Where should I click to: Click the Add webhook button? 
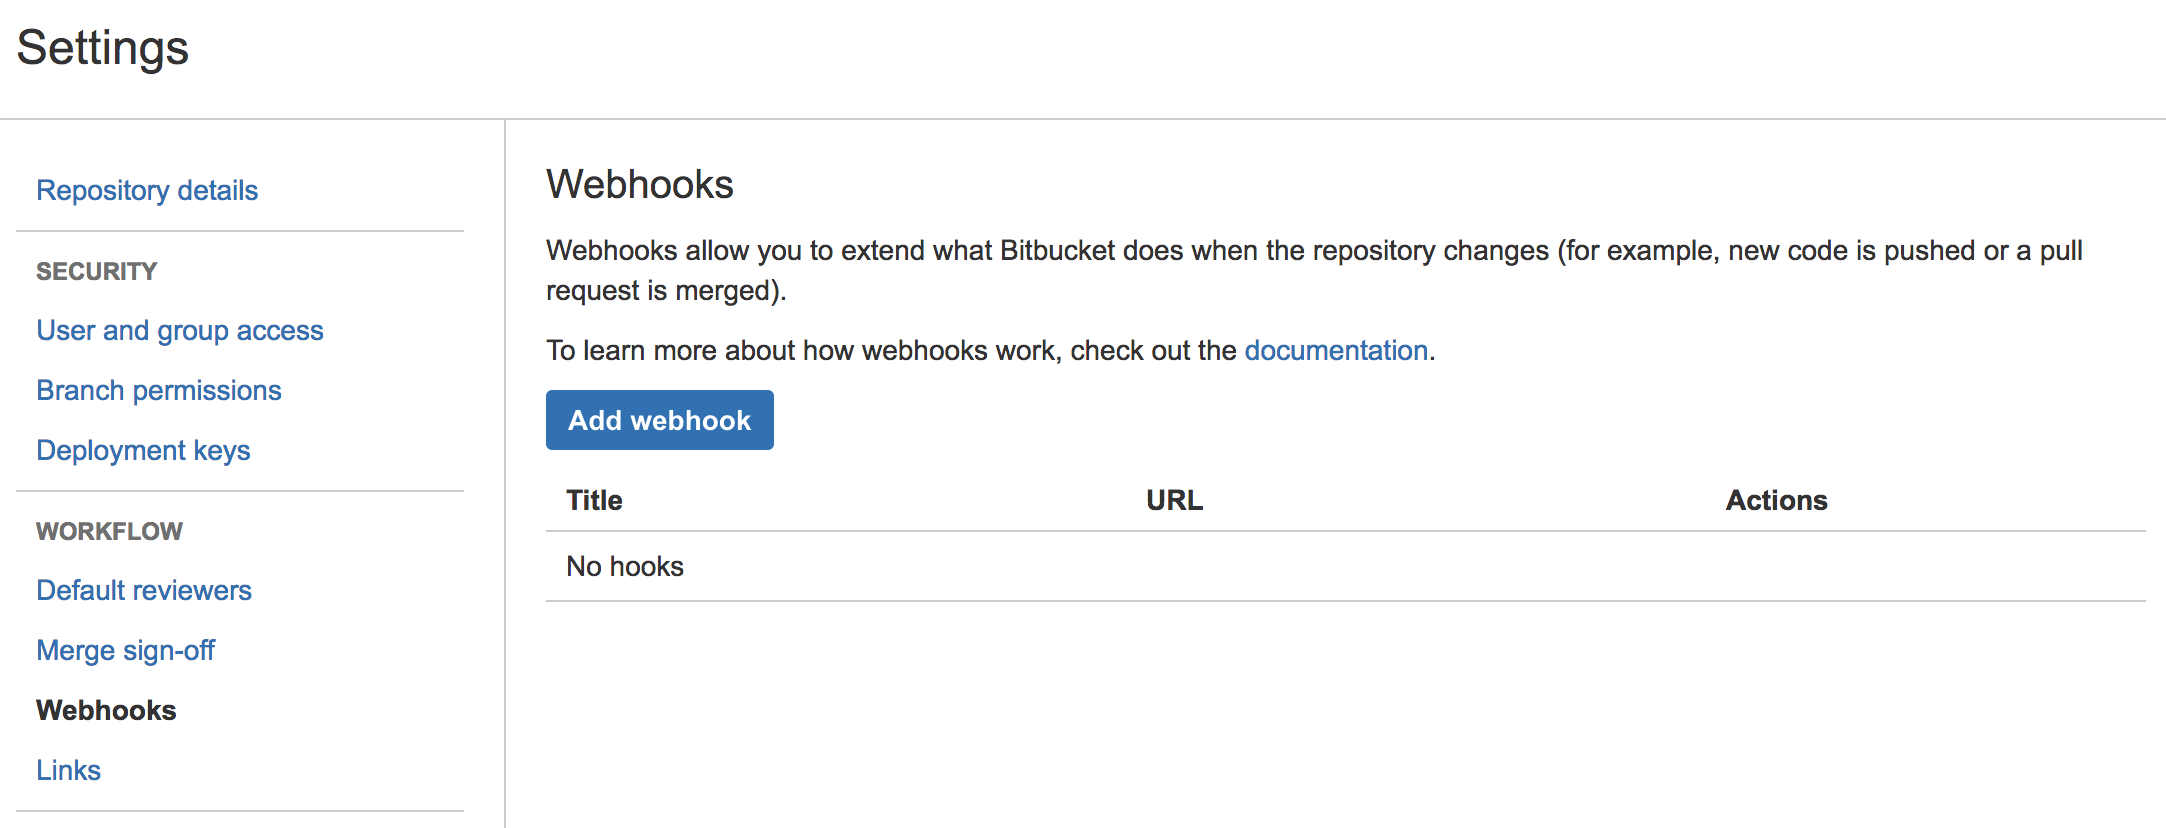tap(659, 420)
